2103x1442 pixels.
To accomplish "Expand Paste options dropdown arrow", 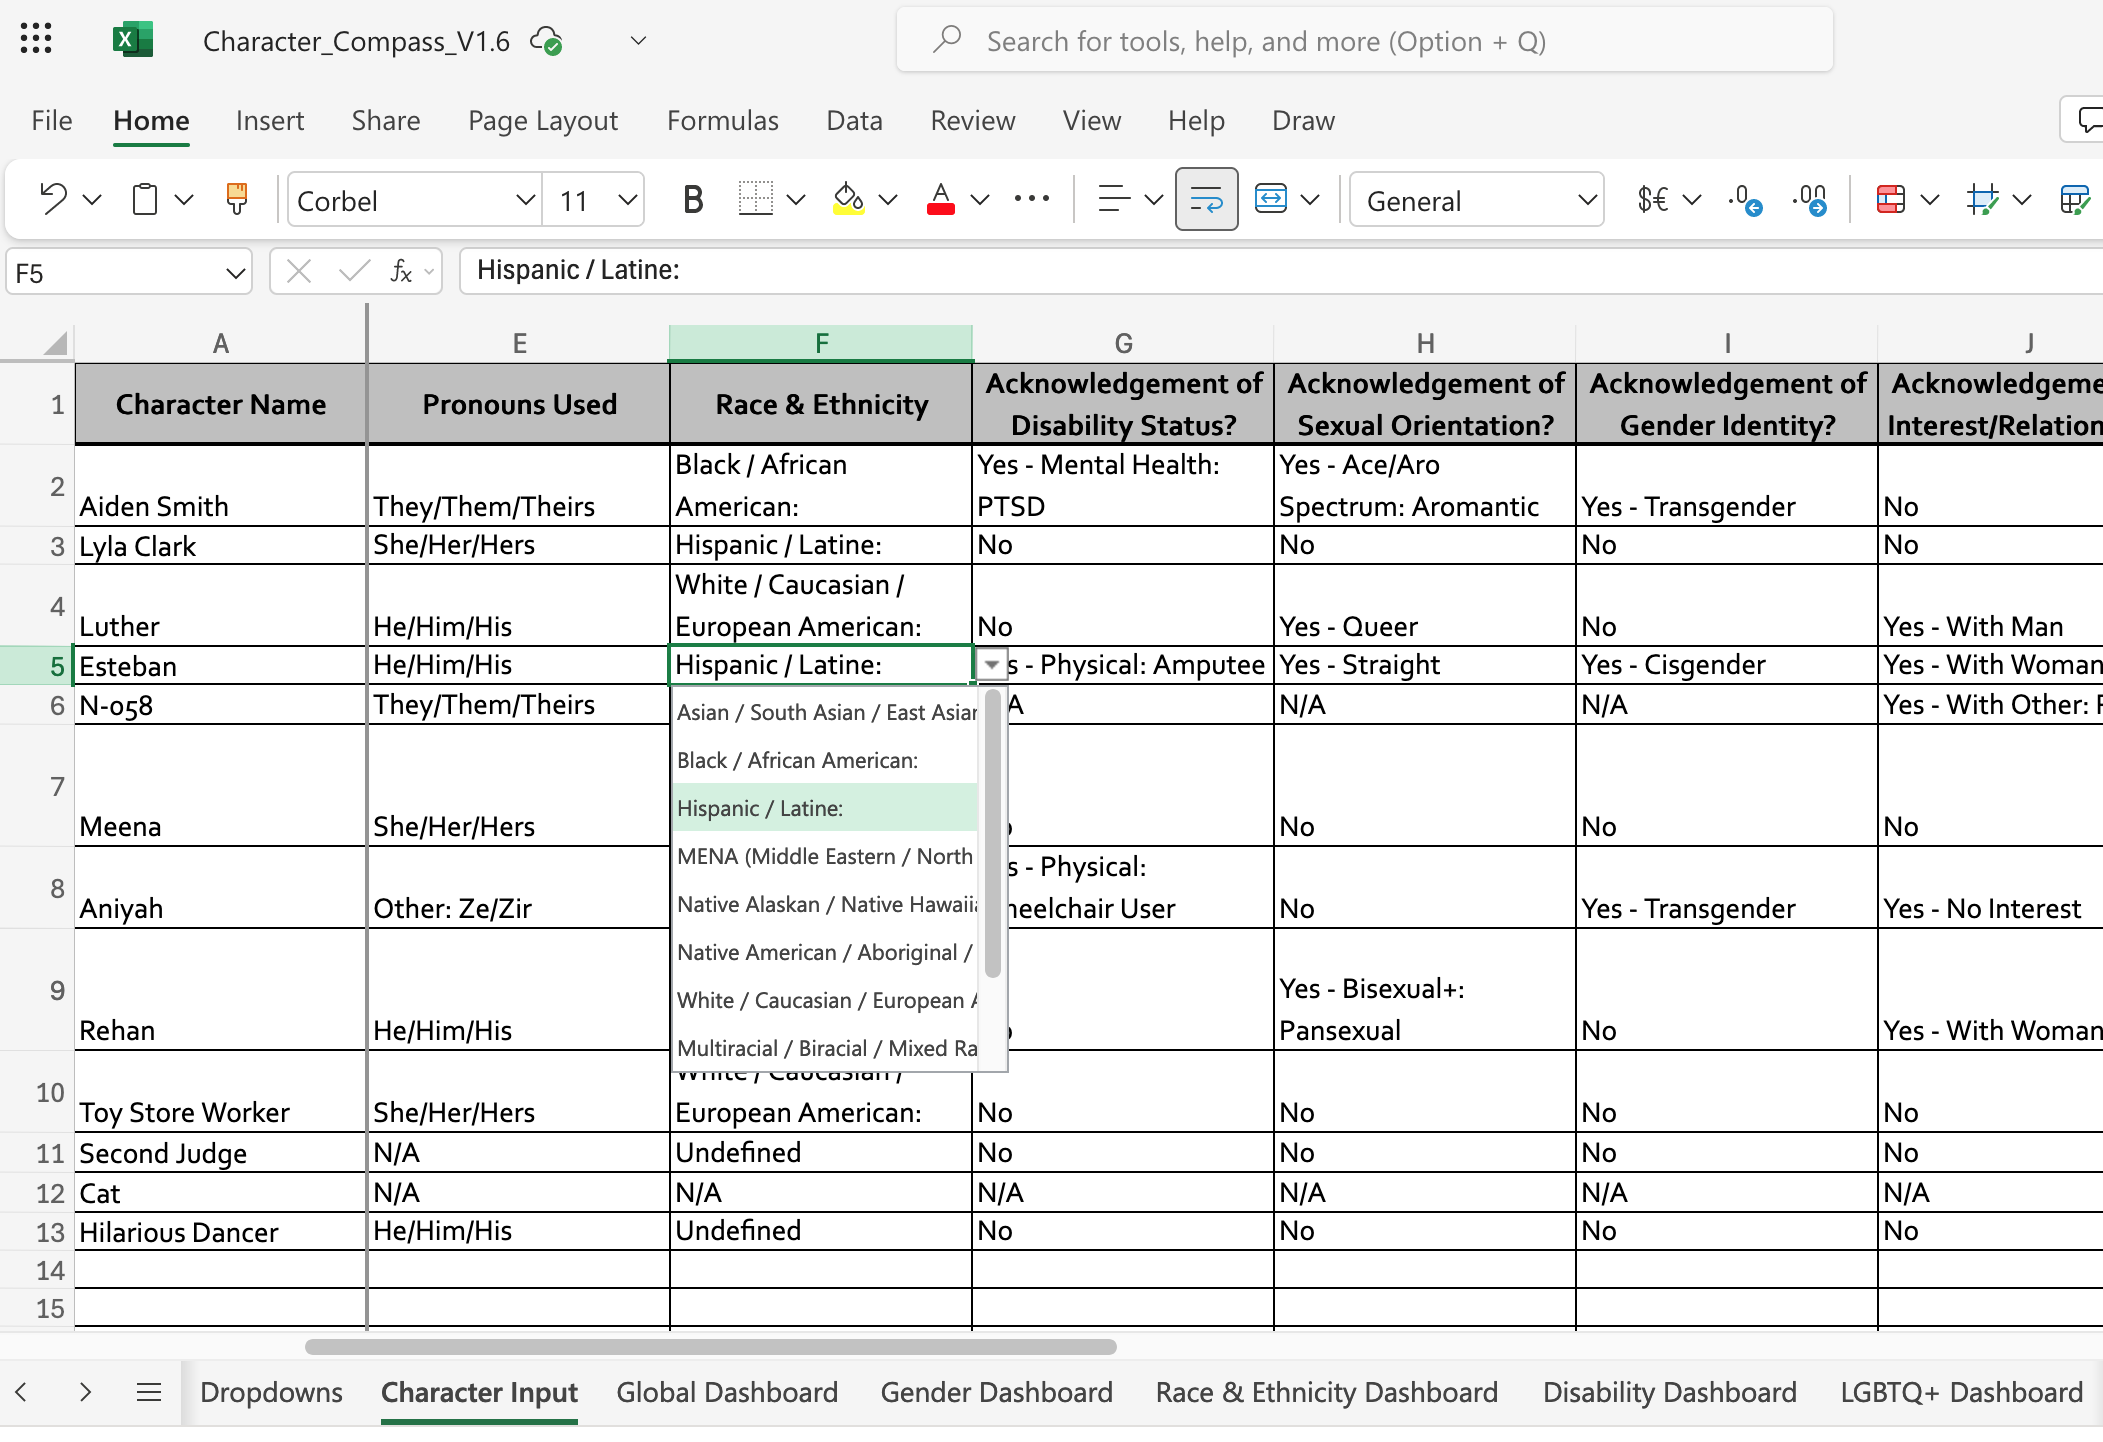I will point(184,200).
